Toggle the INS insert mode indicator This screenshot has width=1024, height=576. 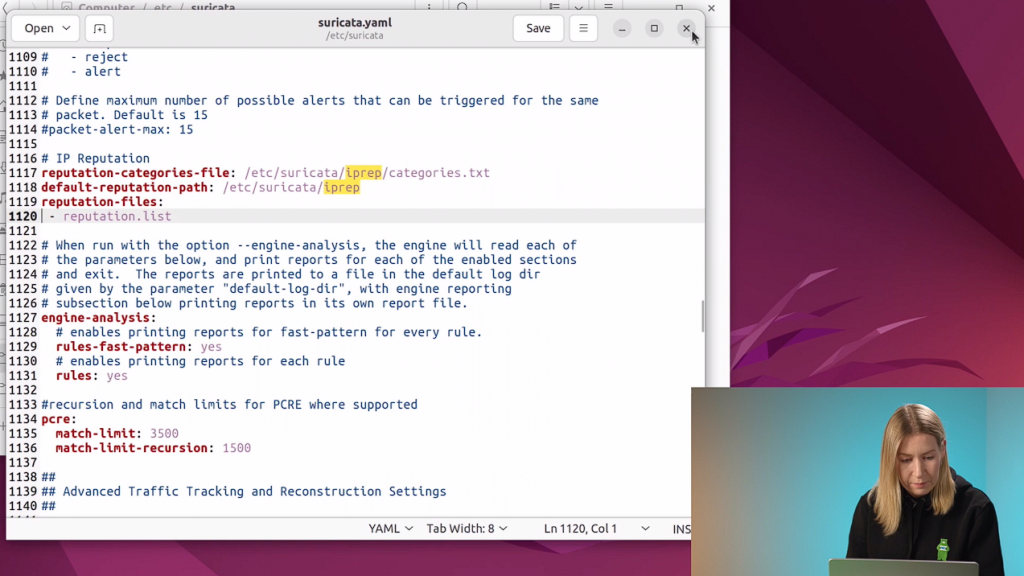(x=681, y=528)
